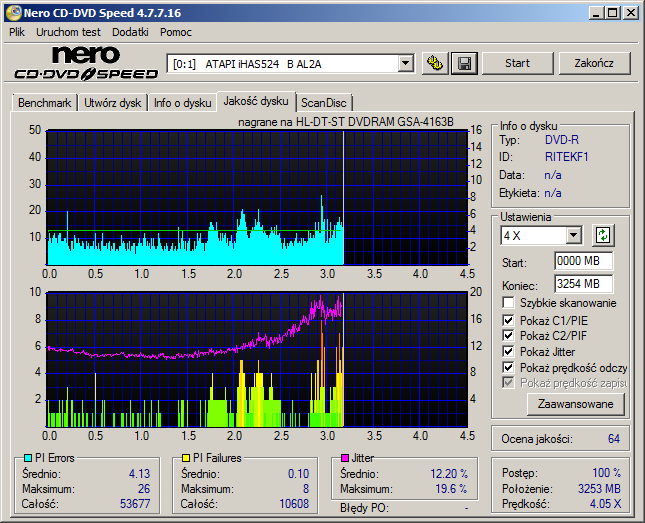This screenshot has width=645, height=523.
Task: Click the RITEKF1 disc ID value
Action: 566,157
